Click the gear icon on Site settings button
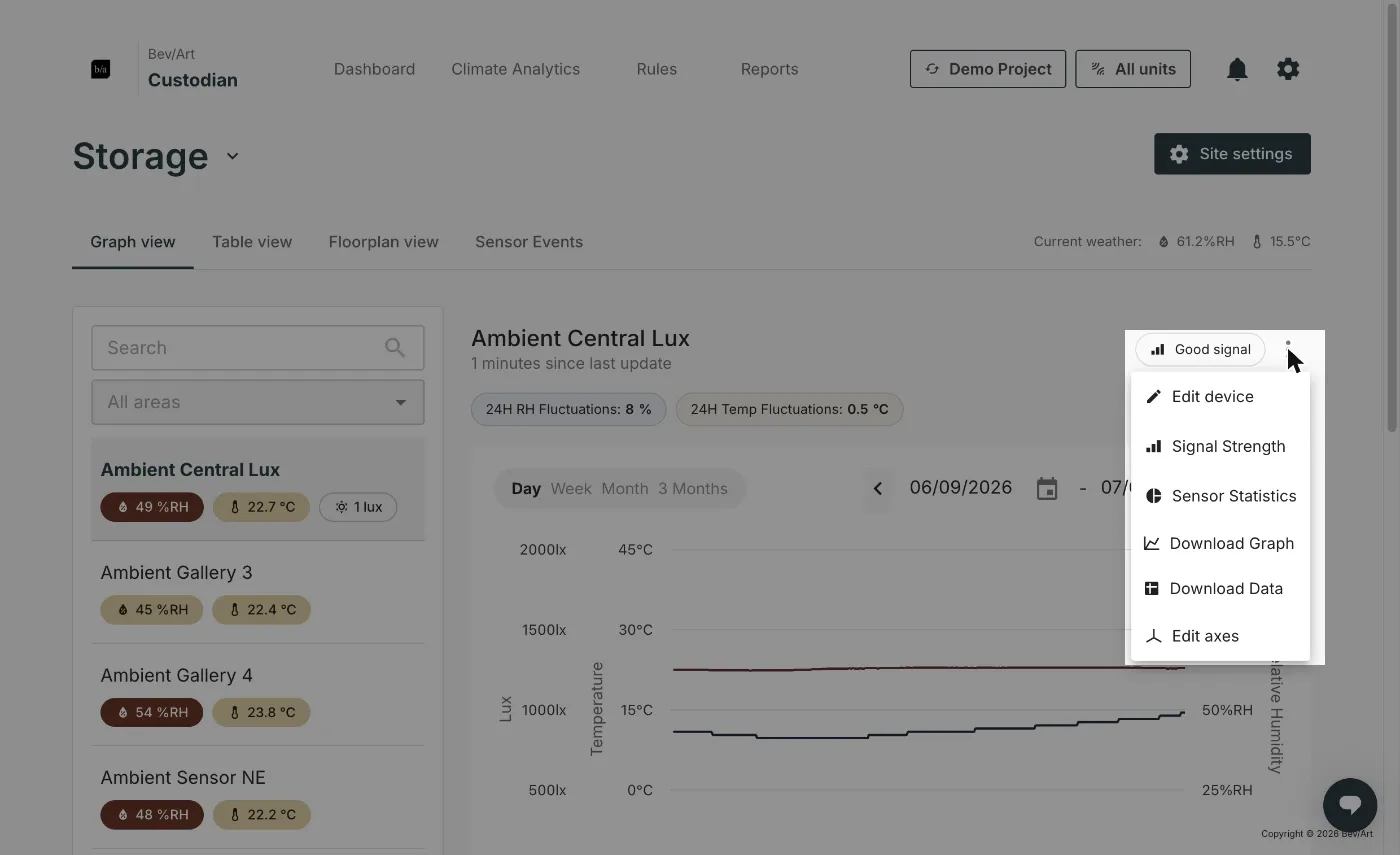Screen dimensions: 1400x855 (x=1179, y=154)
